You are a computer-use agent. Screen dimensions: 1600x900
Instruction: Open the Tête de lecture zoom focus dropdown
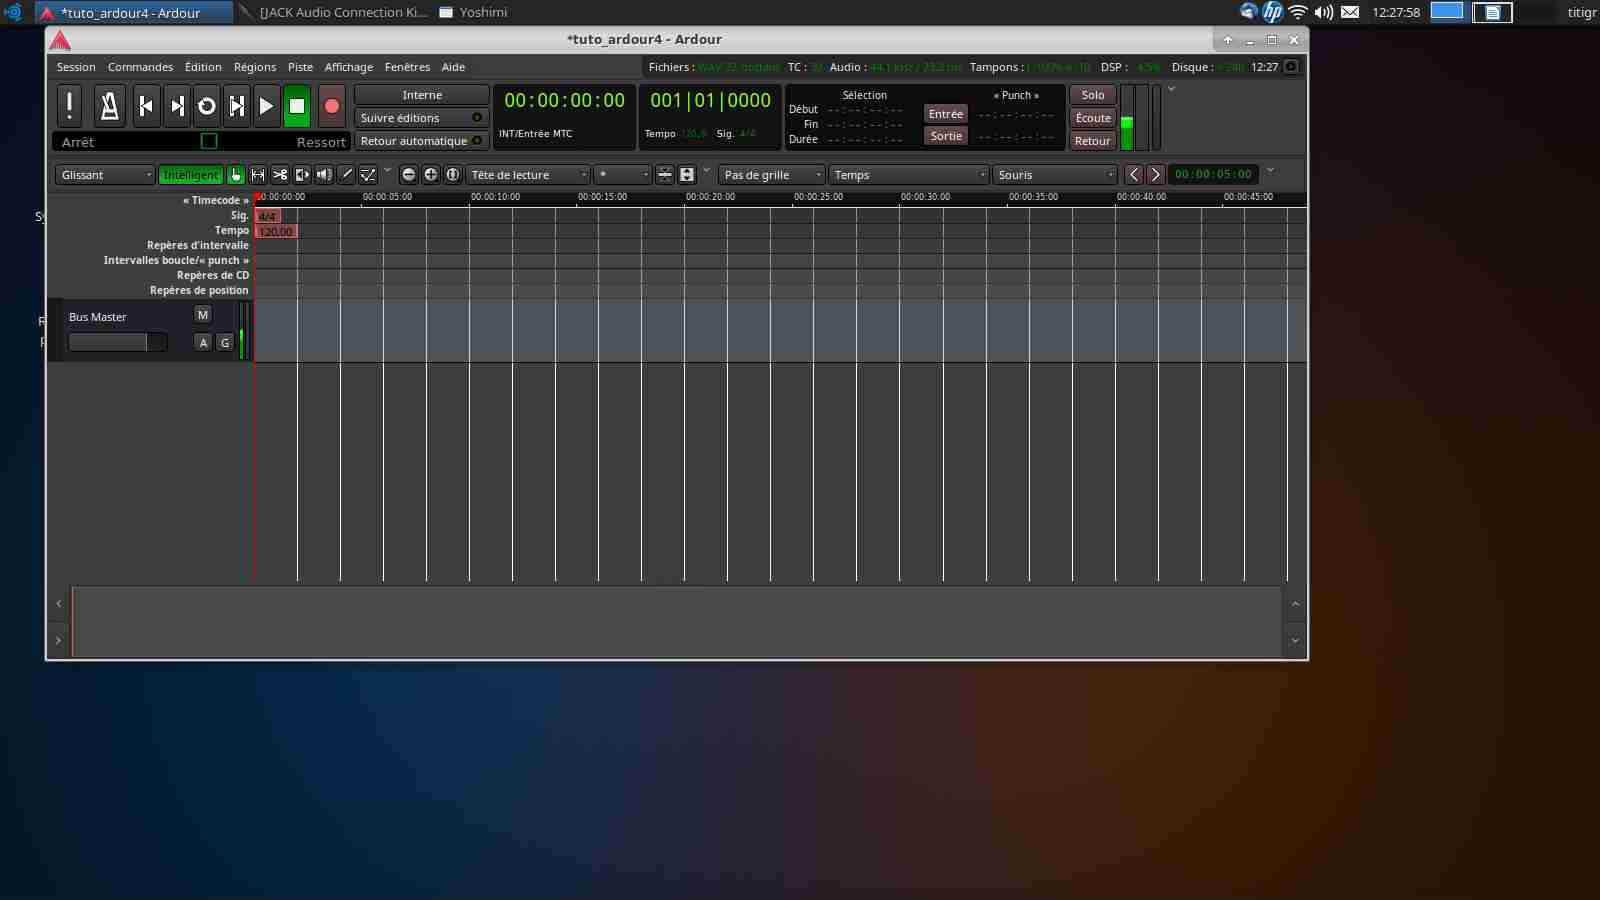(x=528, y=175)
